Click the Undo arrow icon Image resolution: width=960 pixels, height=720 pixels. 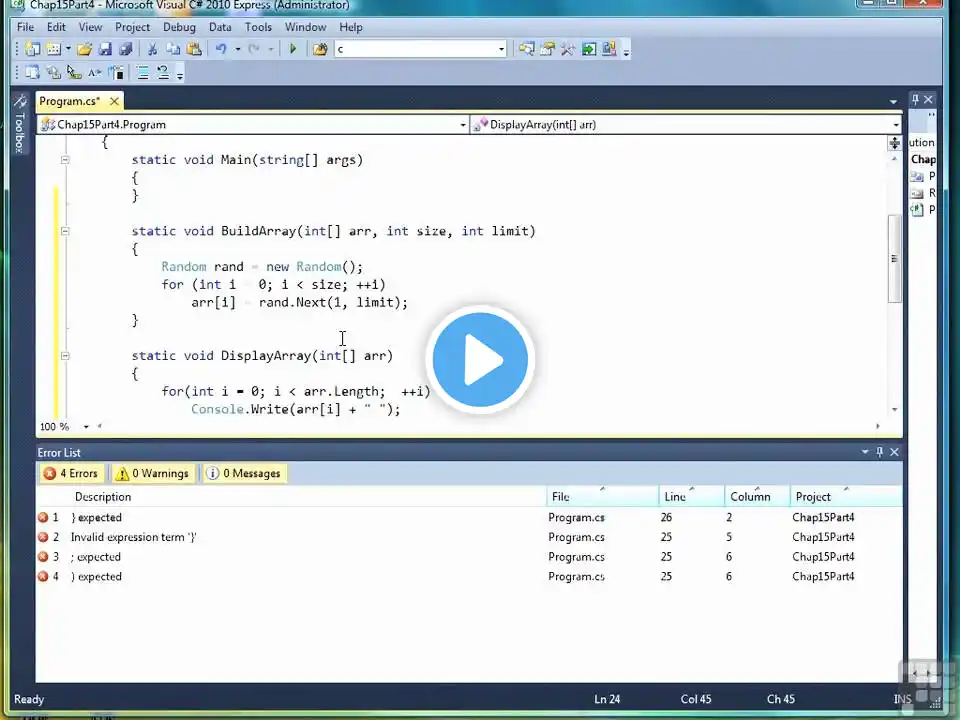(x=221, y=49)
